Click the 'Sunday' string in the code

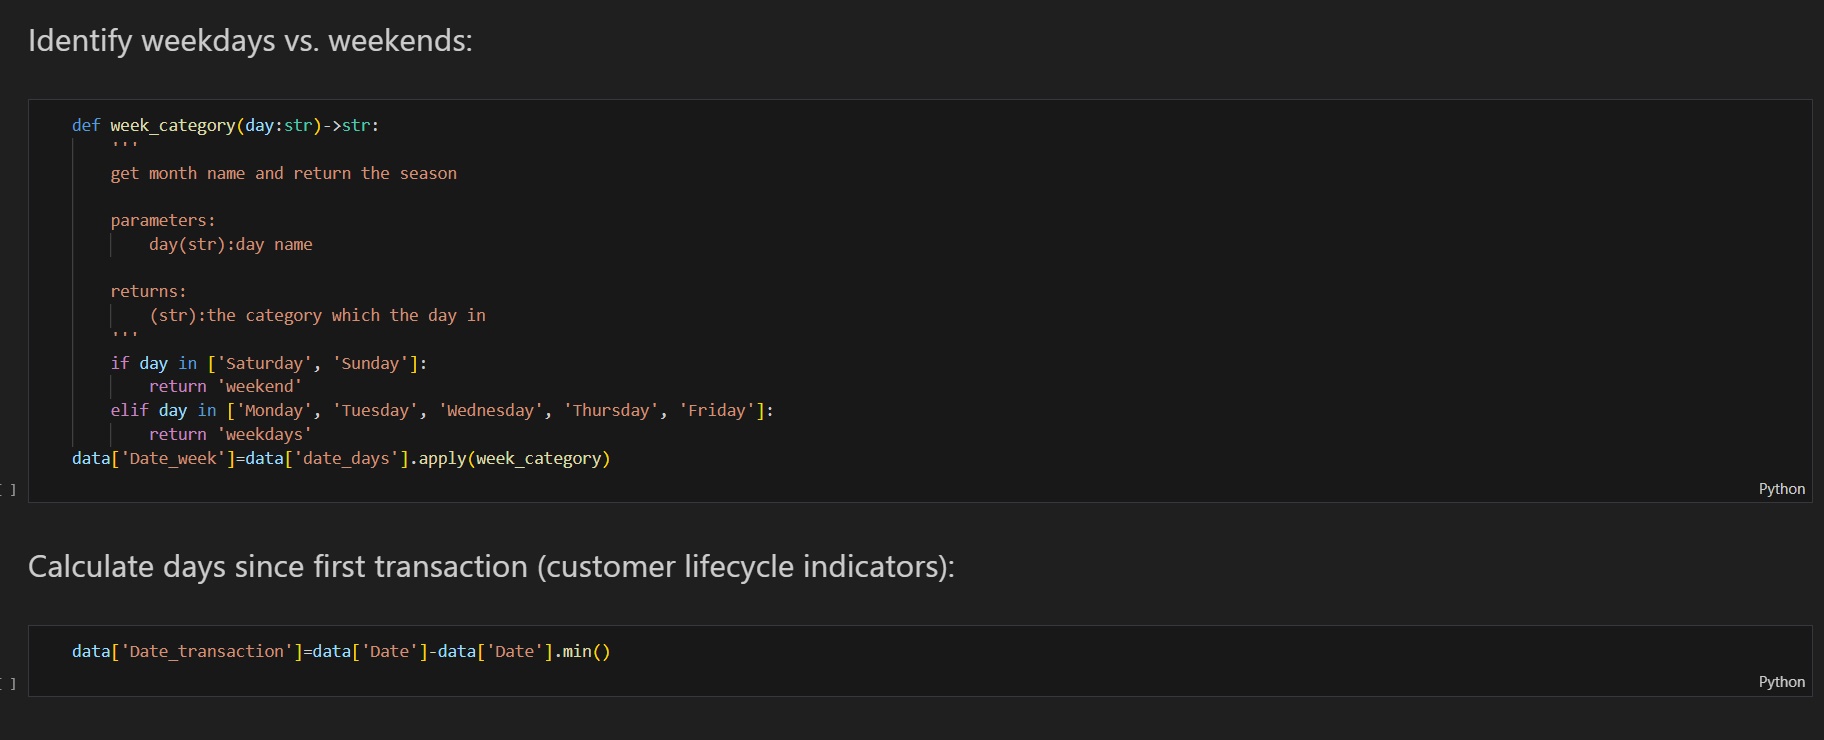tap(370, 364)
